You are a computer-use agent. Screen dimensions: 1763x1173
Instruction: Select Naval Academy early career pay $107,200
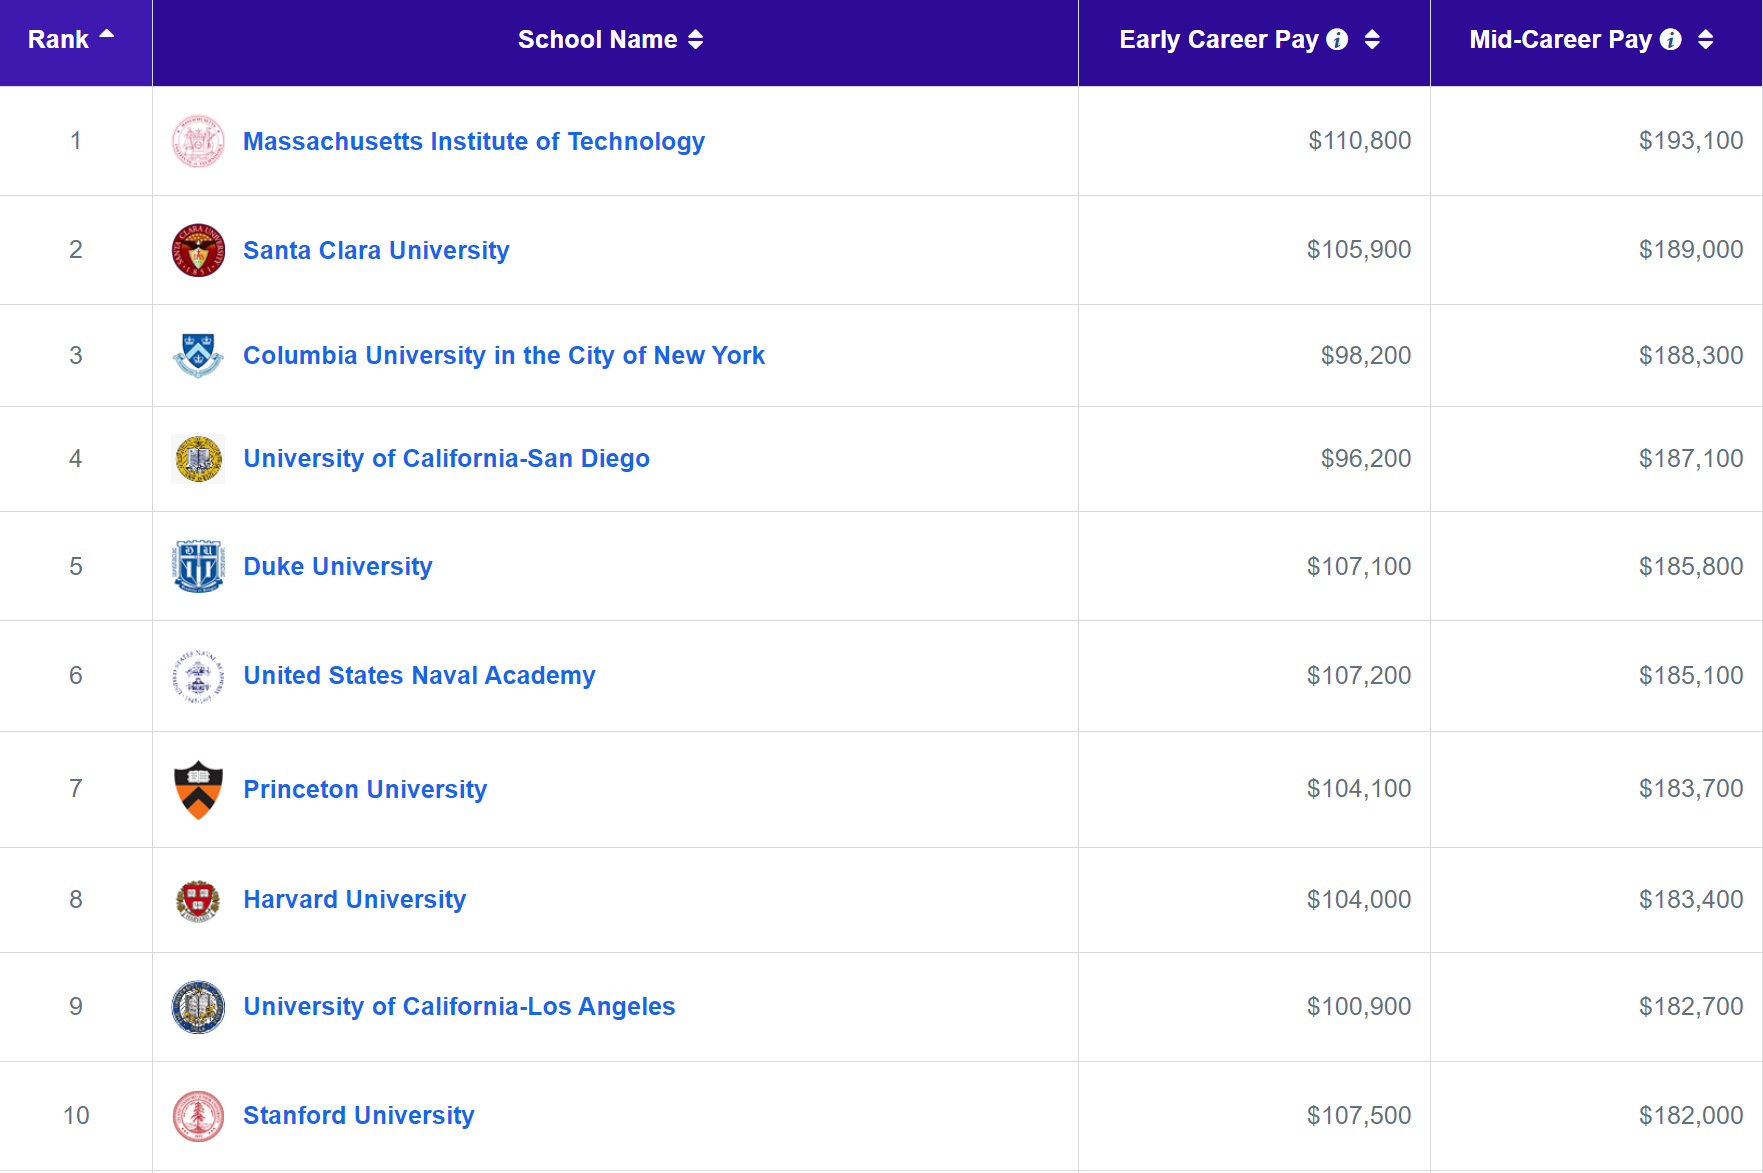1359,675
